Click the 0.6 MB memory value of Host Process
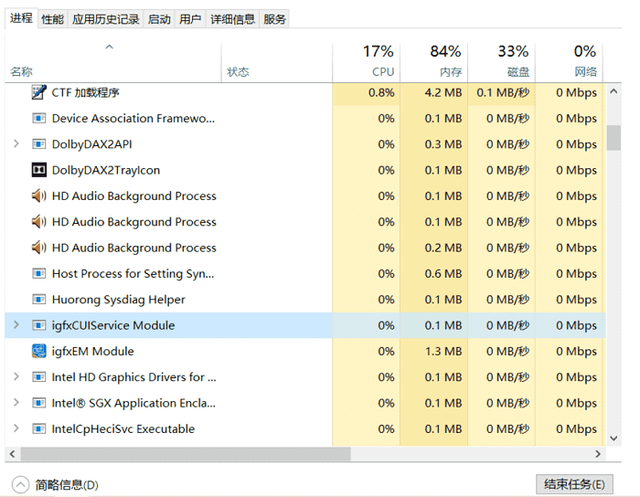 [443, 273]
